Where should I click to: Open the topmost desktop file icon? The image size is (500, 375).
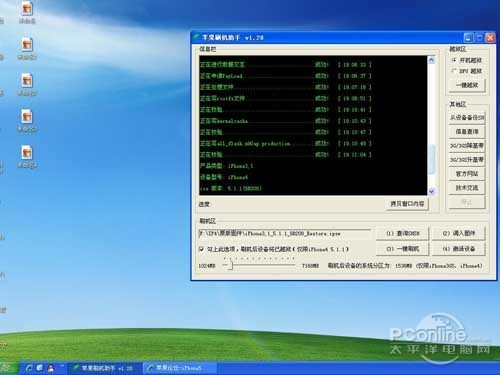tap(27, 9)
